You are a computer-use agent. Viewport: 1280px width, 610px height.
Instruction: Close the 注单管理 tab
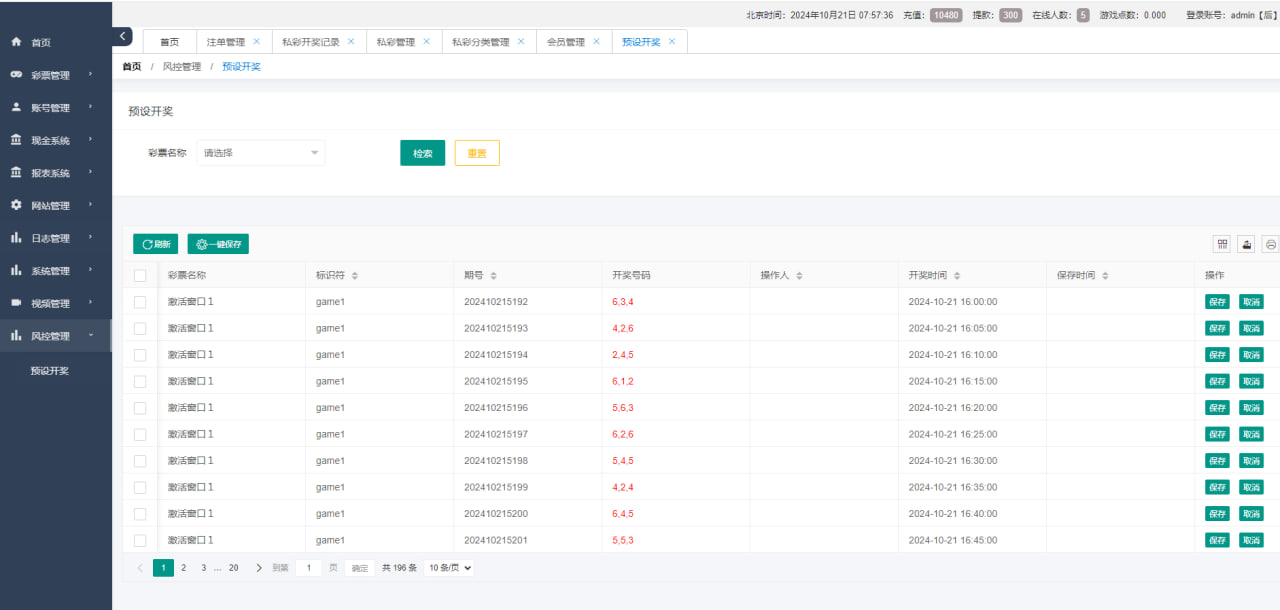(256, 42)
